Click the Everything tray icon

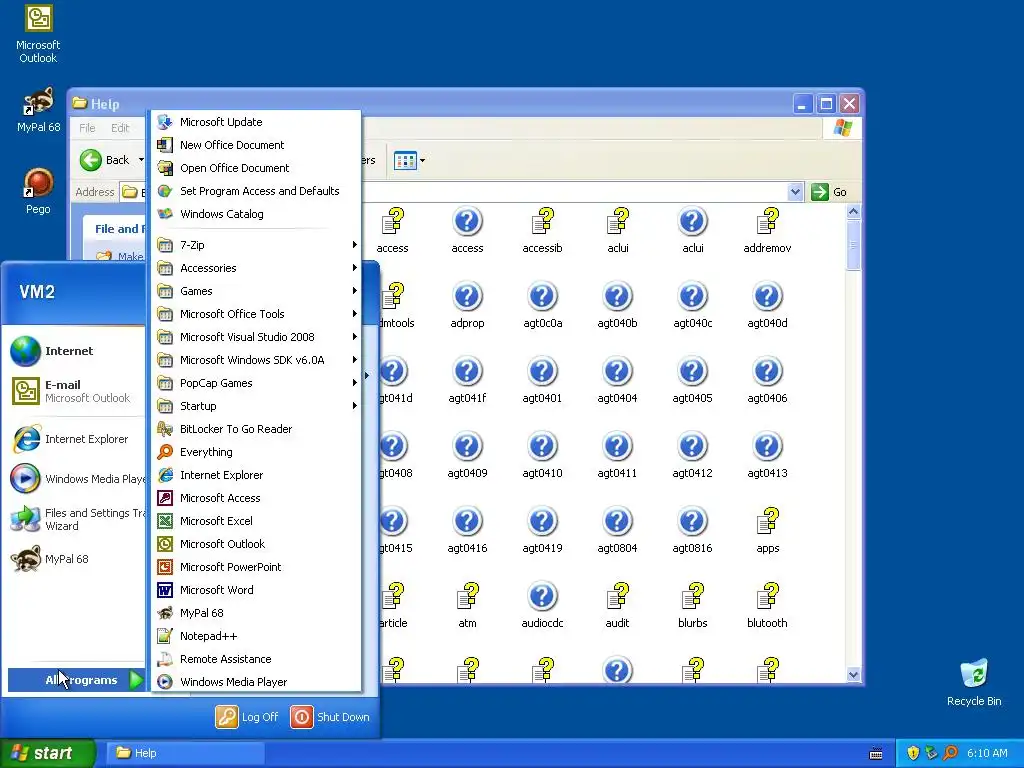point(950,753)
